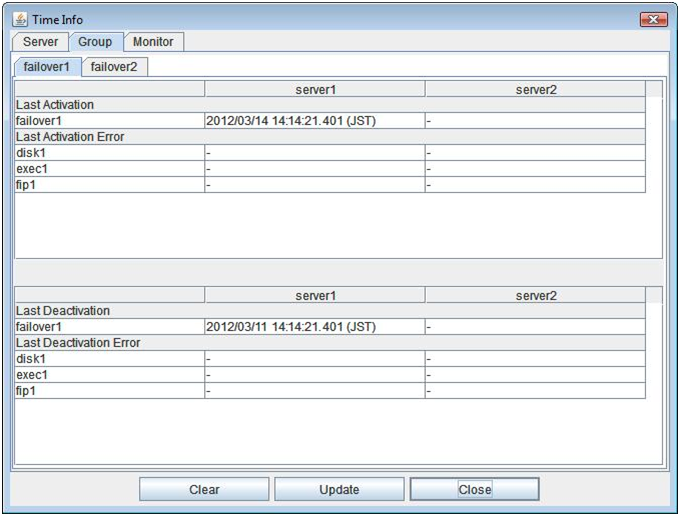680x516 pixels.
Task: Open the Monitor tab
Action: [153, 42]
